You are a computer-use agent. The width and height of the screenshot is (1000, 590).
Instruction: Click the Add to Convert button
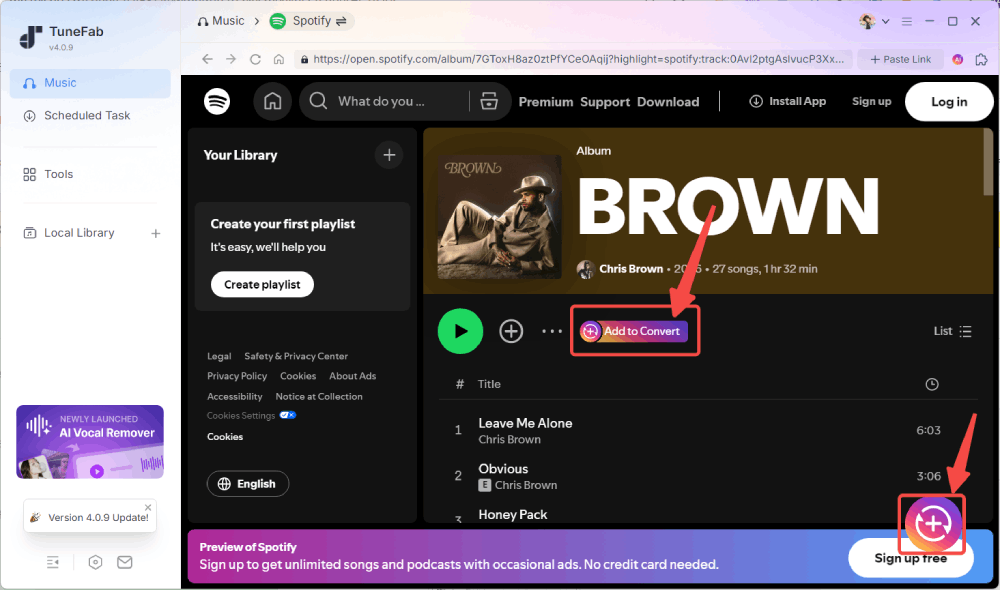pos(634,331)
